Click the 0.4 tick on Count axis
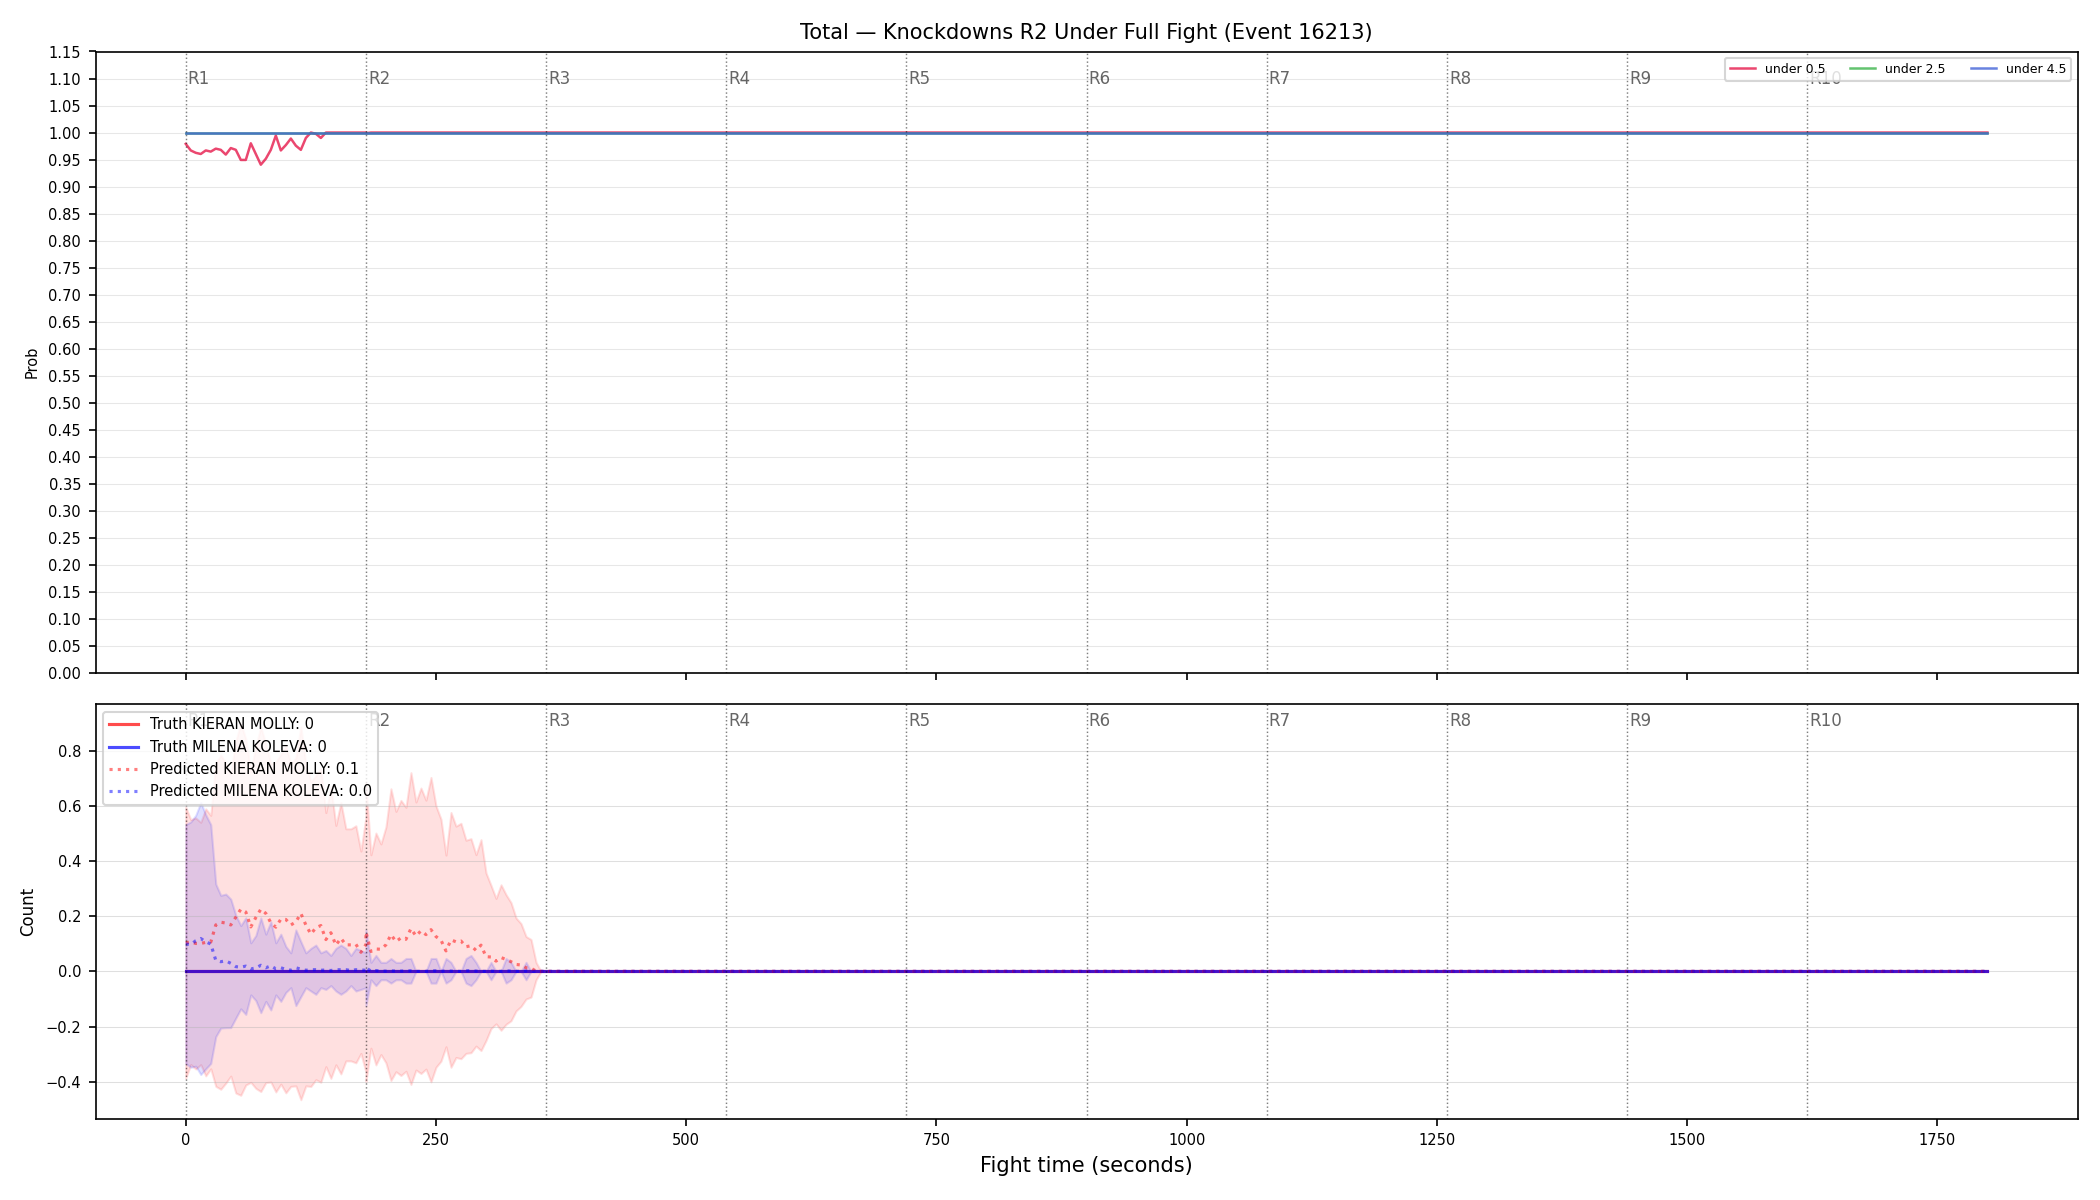The height and width of the screenshot is (1200, 2100). (70, 861)
